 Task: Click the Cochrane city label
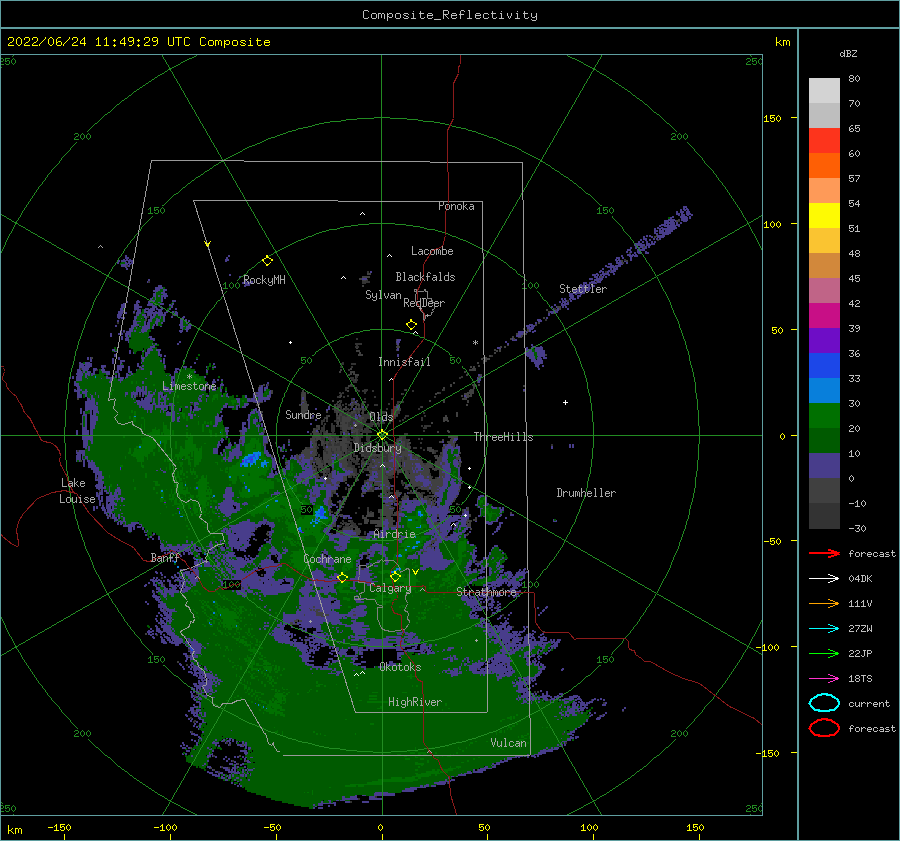(327, 559)
